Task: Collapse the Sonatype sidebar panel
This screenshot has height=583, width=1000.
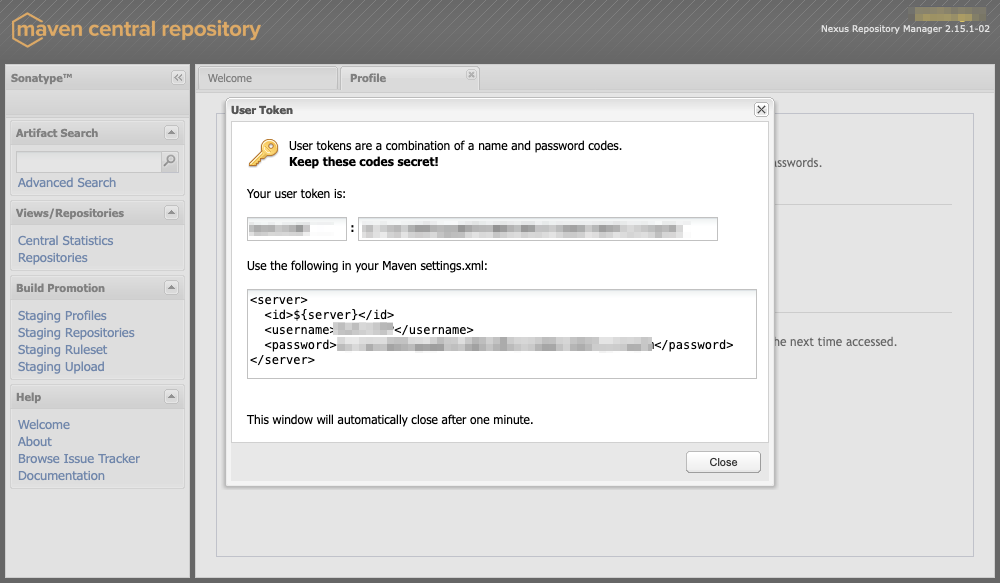Action: coord(178,78)
